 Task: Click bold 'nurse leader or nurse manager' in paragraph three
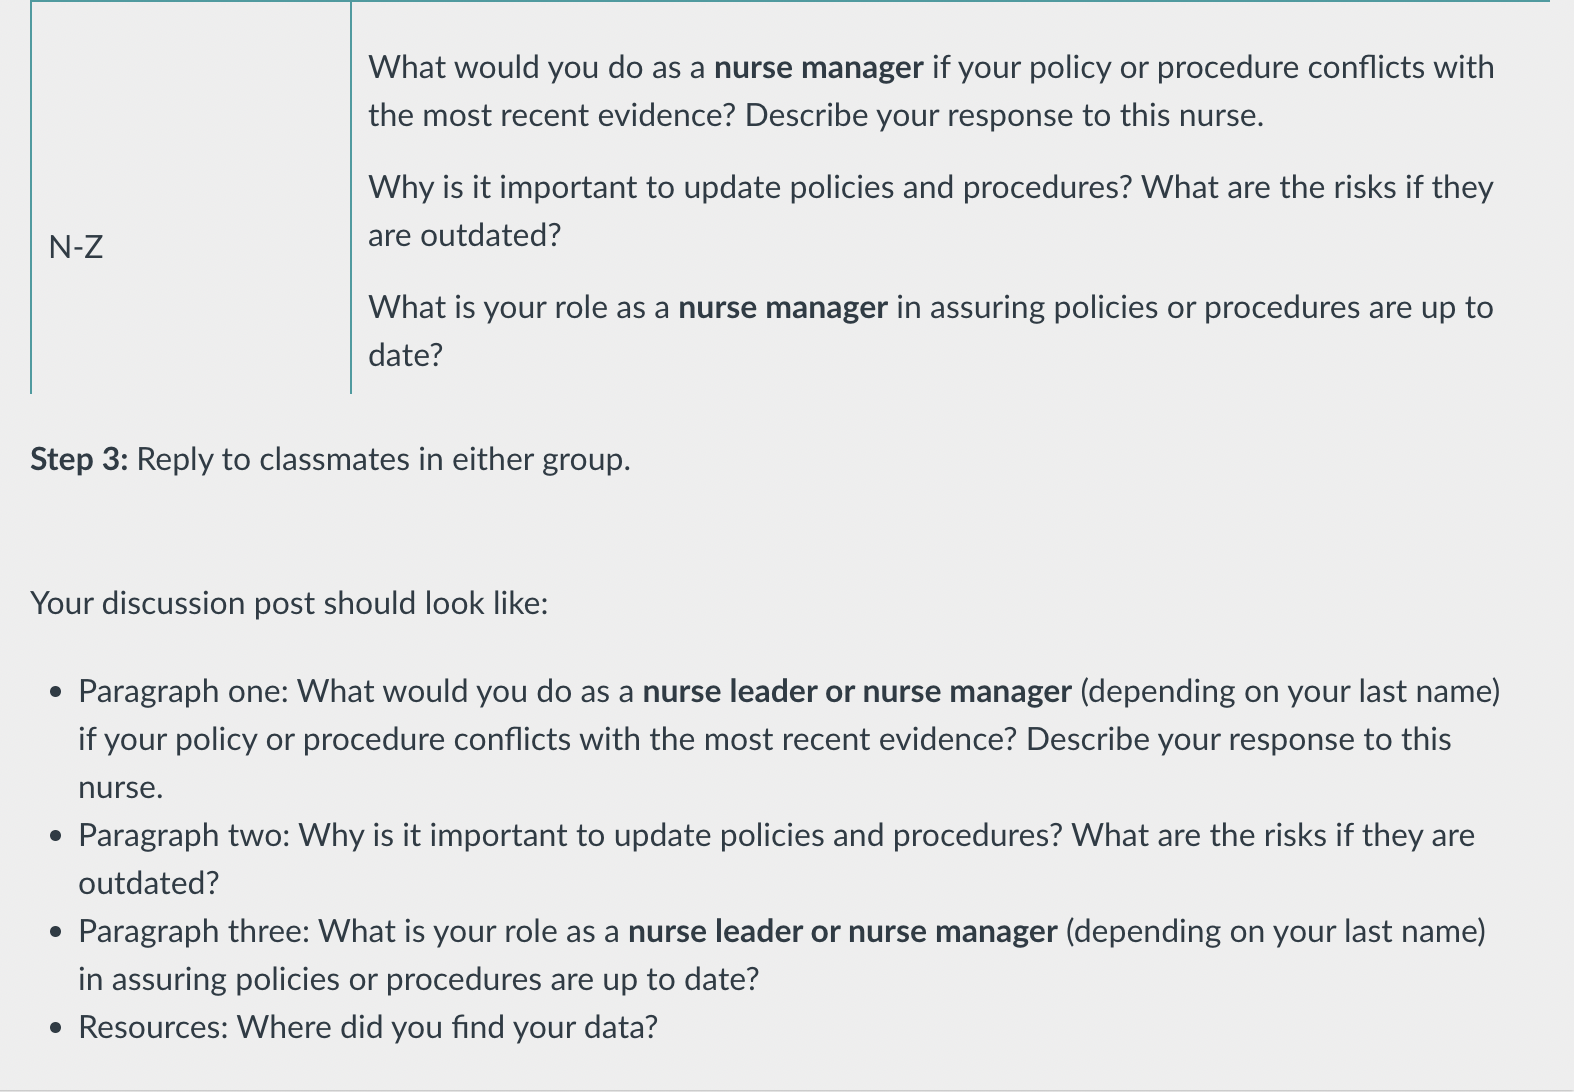(842, 931)
